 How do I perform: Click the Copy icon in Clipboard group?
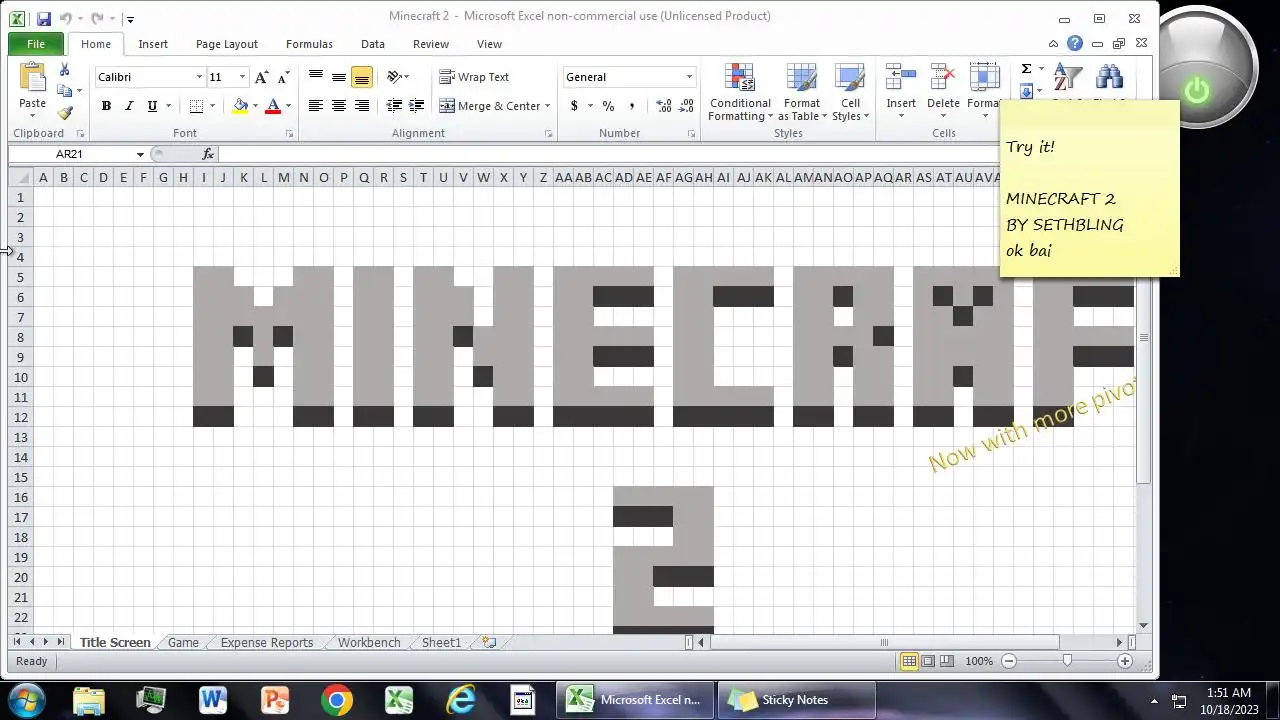(65, 91)
